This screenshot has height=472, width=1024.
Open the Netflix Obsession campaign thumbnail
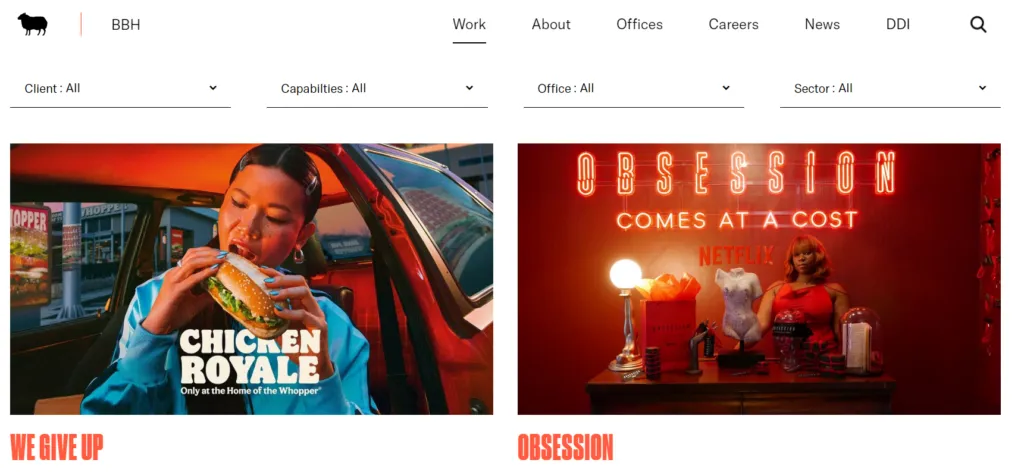(759, 279)
